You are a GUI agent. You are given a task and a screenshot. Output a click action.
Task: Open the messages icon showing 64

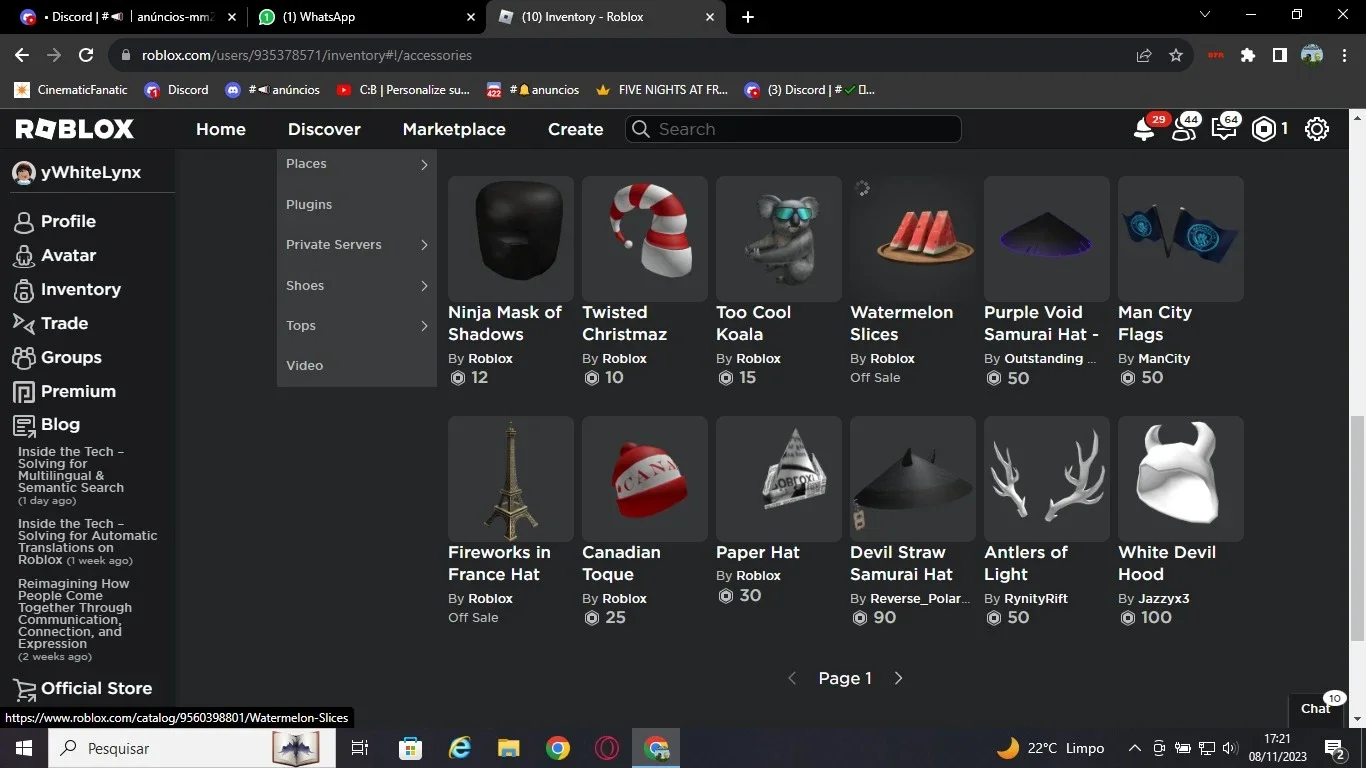coord(1224,129)
